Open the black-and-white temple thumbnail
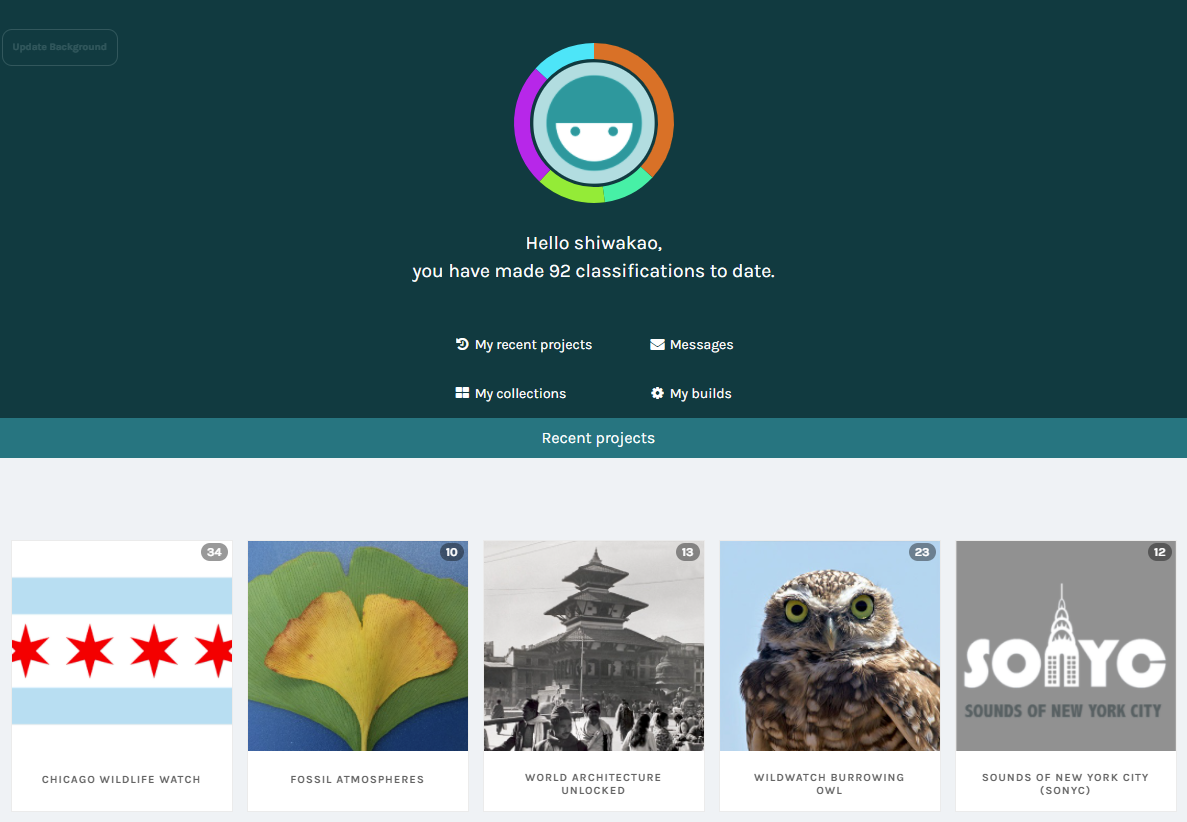Screen dimensions: 1187x822 click(594, 646)
